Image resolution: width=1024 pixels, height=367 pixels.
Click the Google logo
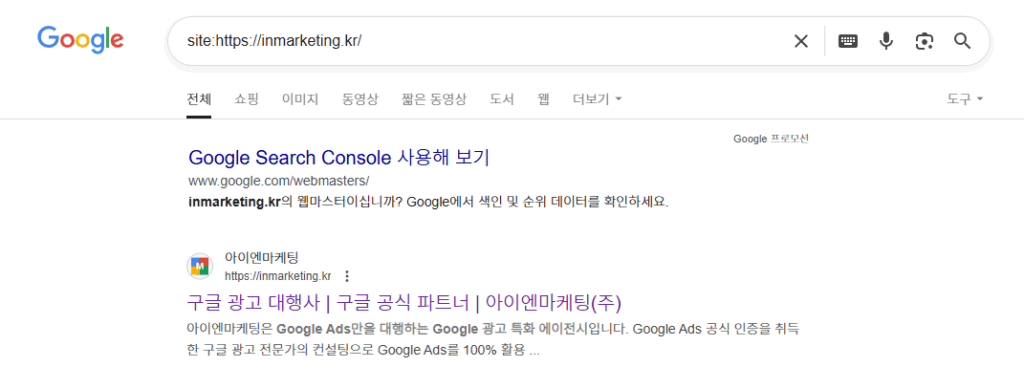coord(80,39)
